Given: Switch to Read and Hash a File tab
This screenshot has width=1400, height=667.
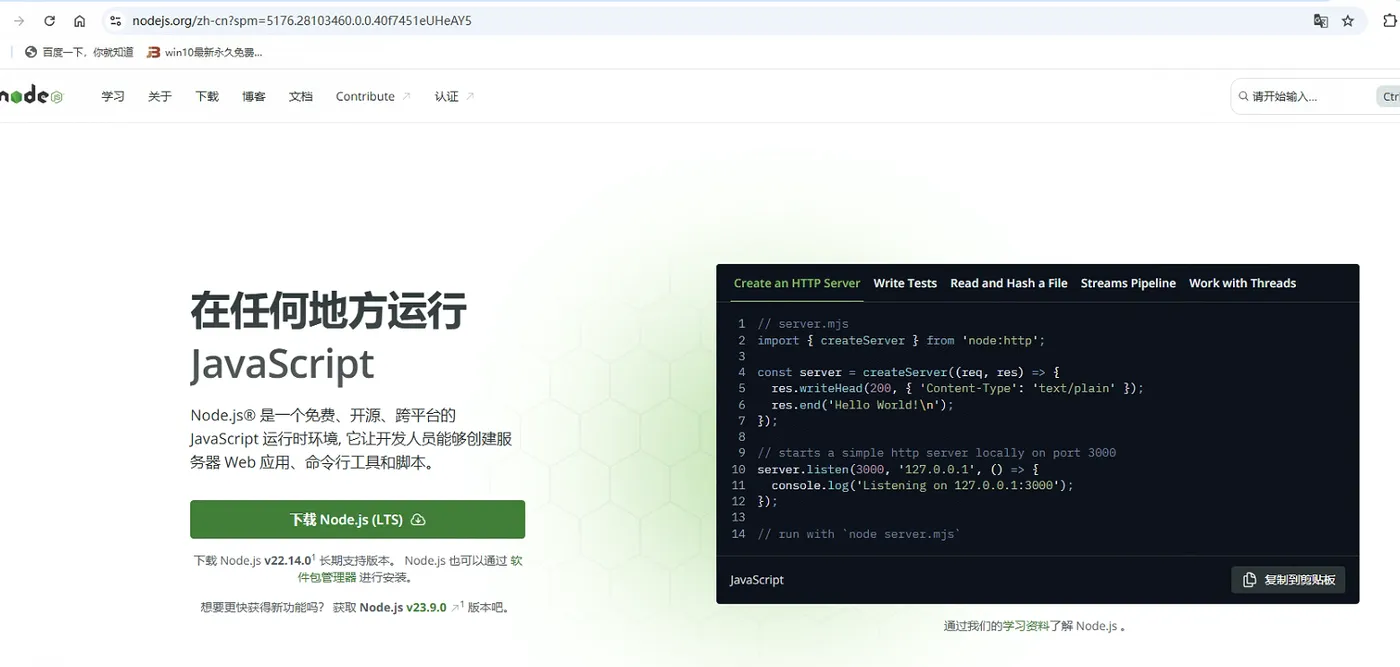Looking at the screenshot, I should [x=1009, y=283].
